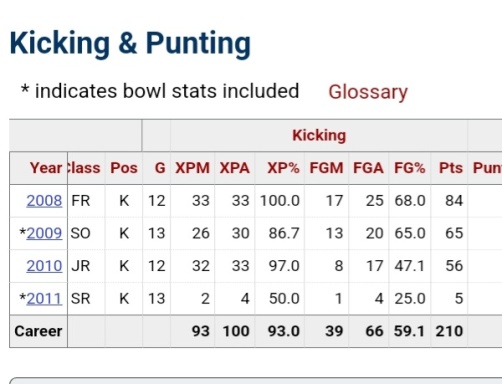Sort by FGM column header
Viewport: 502px width, 384px height.
(x=326, y=168)
